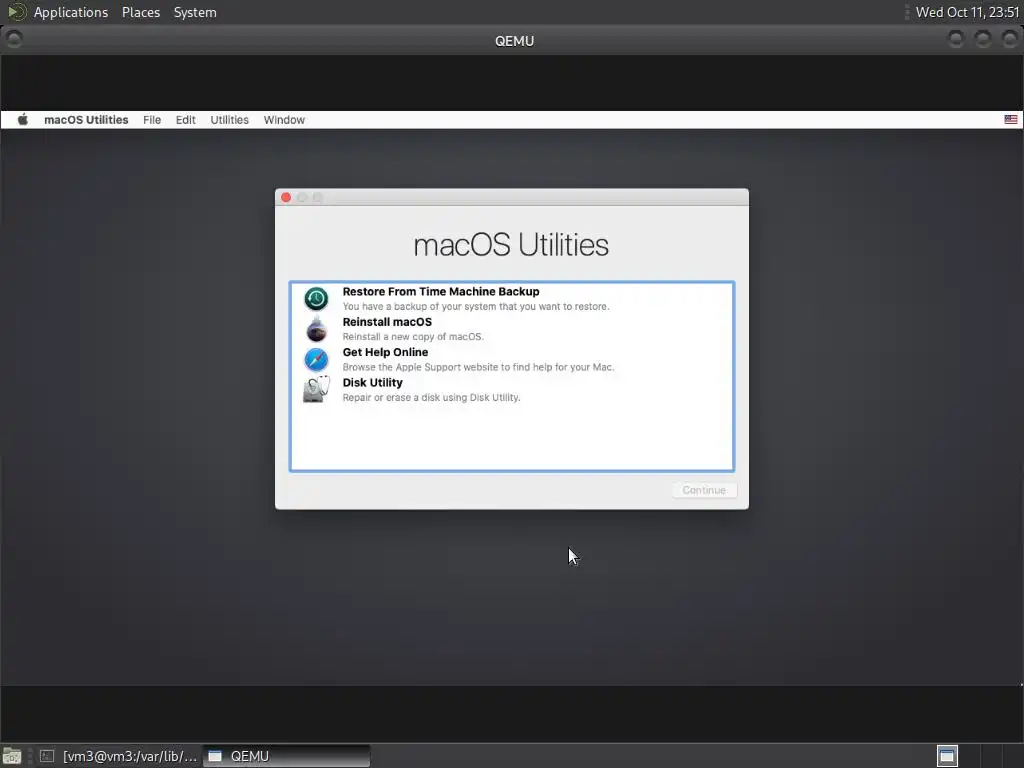1024x768 pixels.
Task: Click the QEMU window title text
Action: 515,40
